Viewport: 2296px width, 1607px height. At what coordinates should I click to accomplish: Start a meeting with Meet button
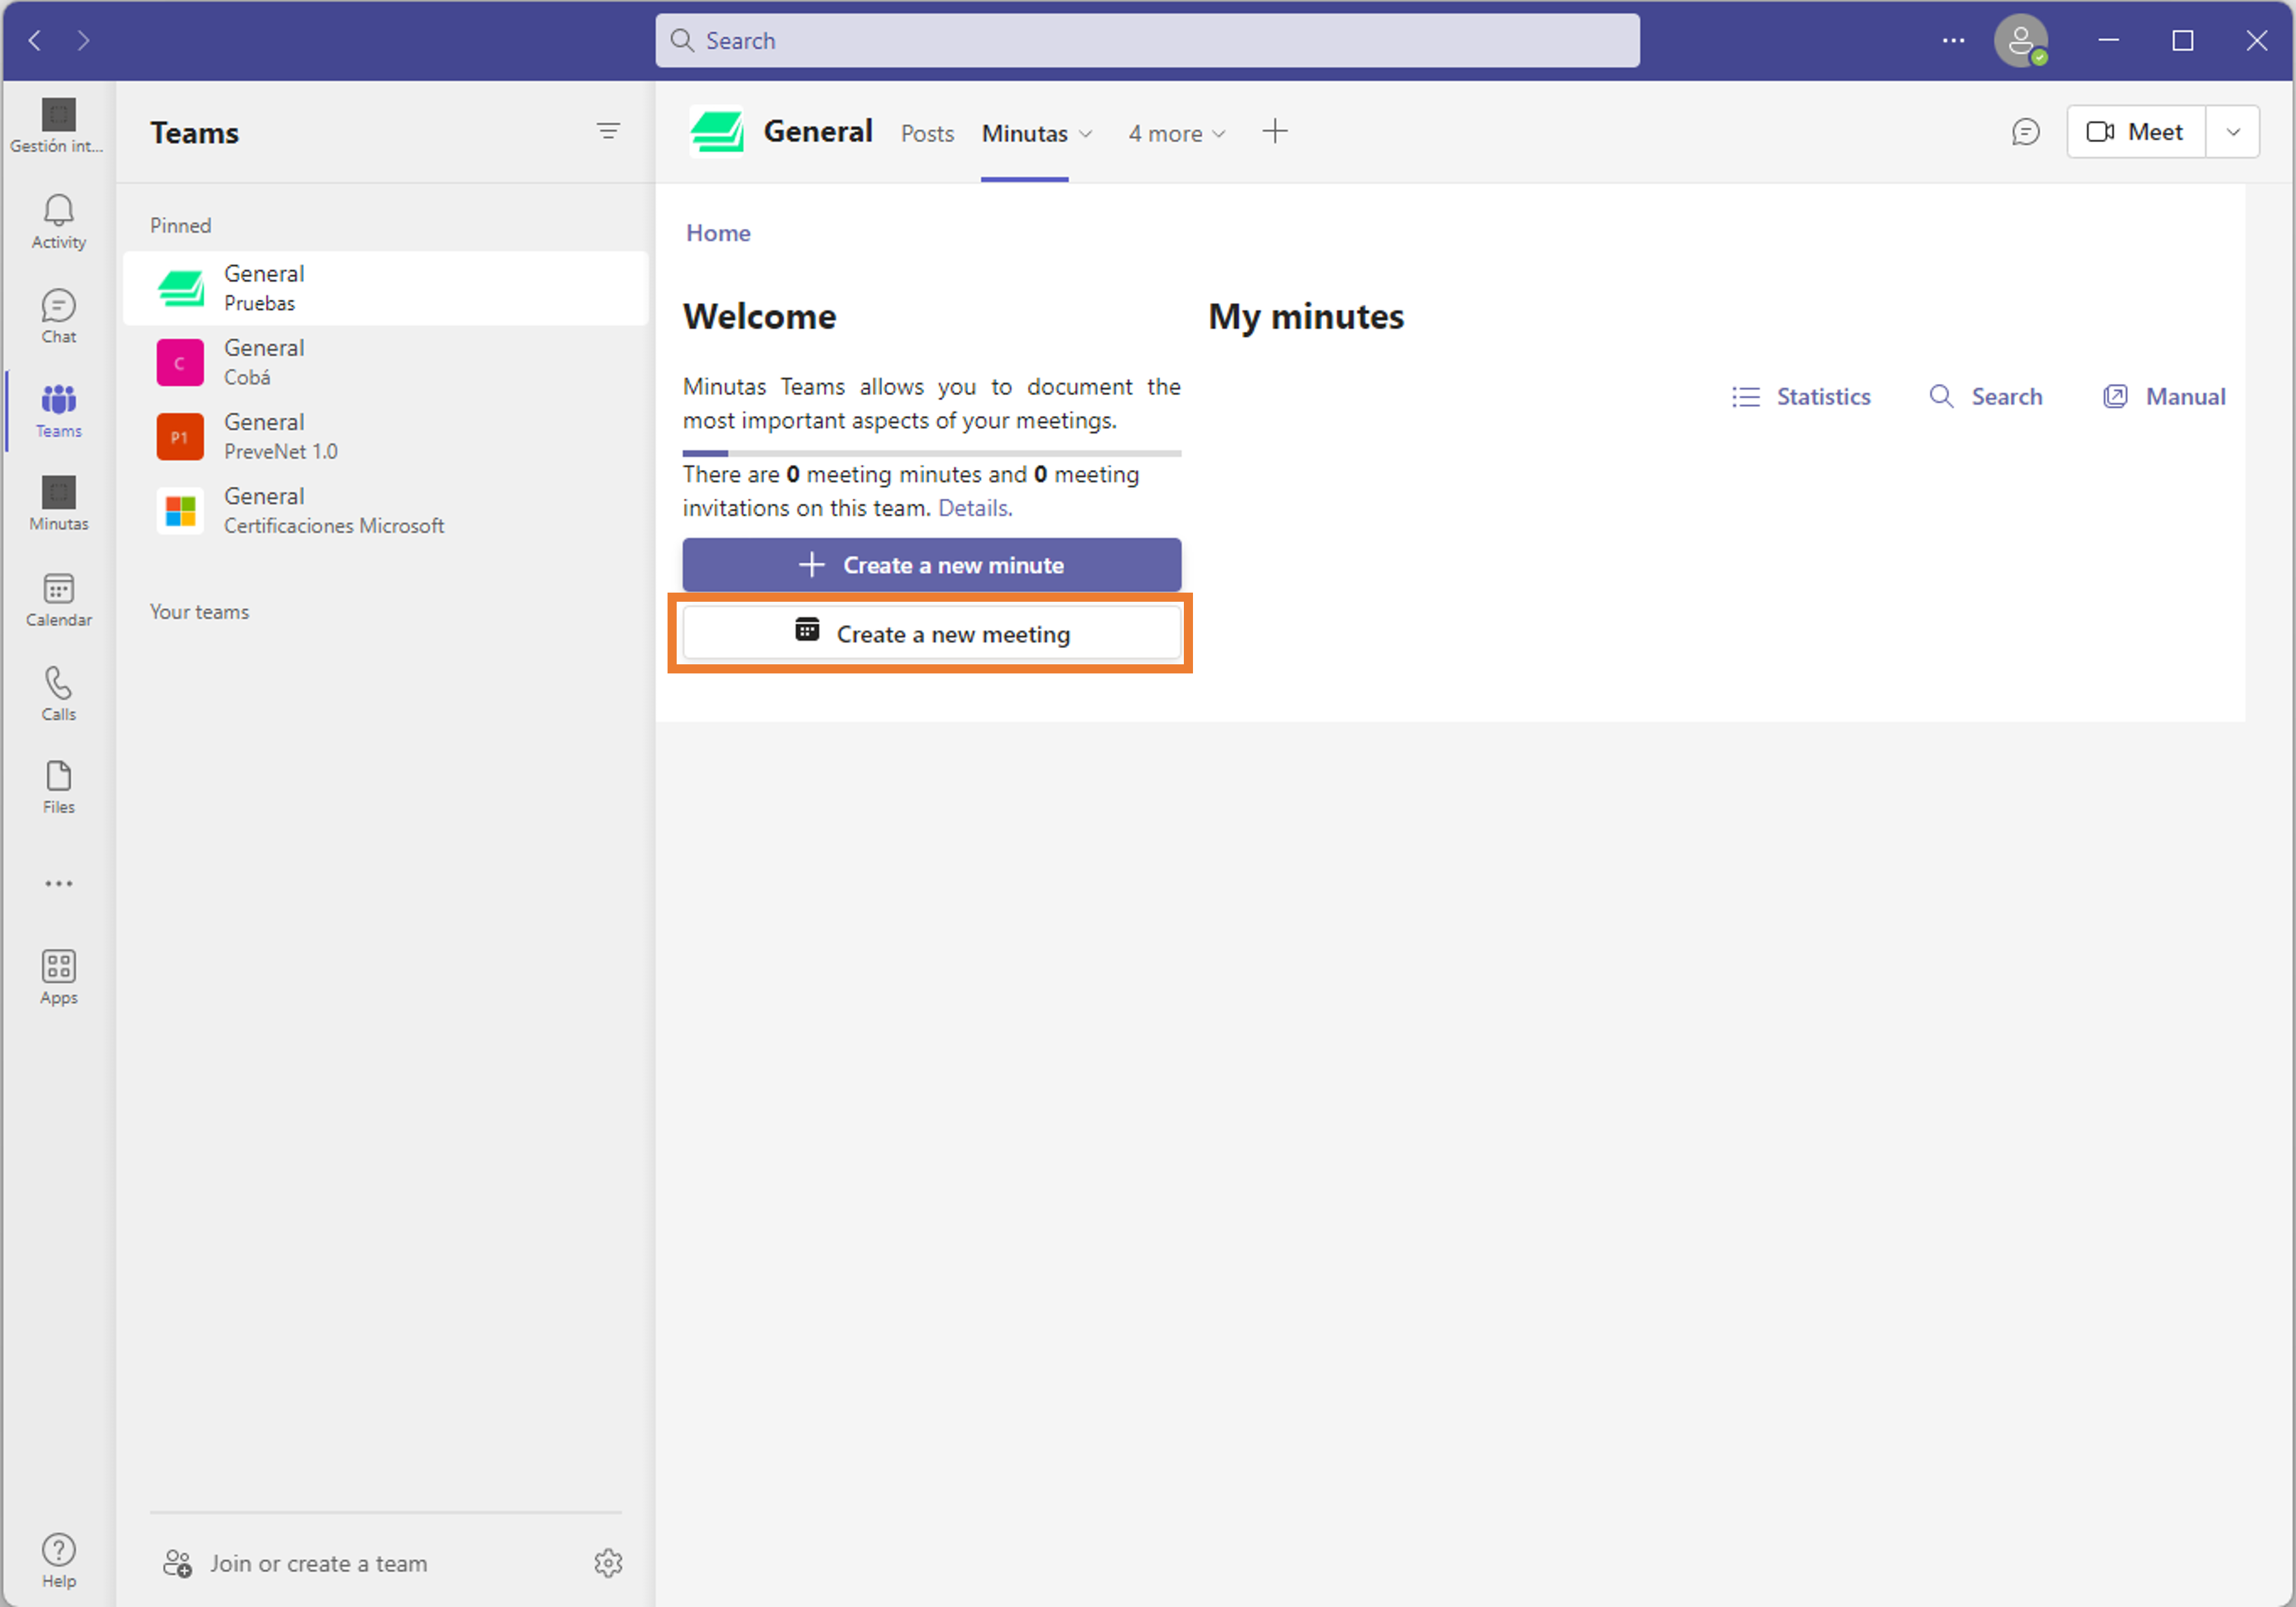click(2136, 132)
